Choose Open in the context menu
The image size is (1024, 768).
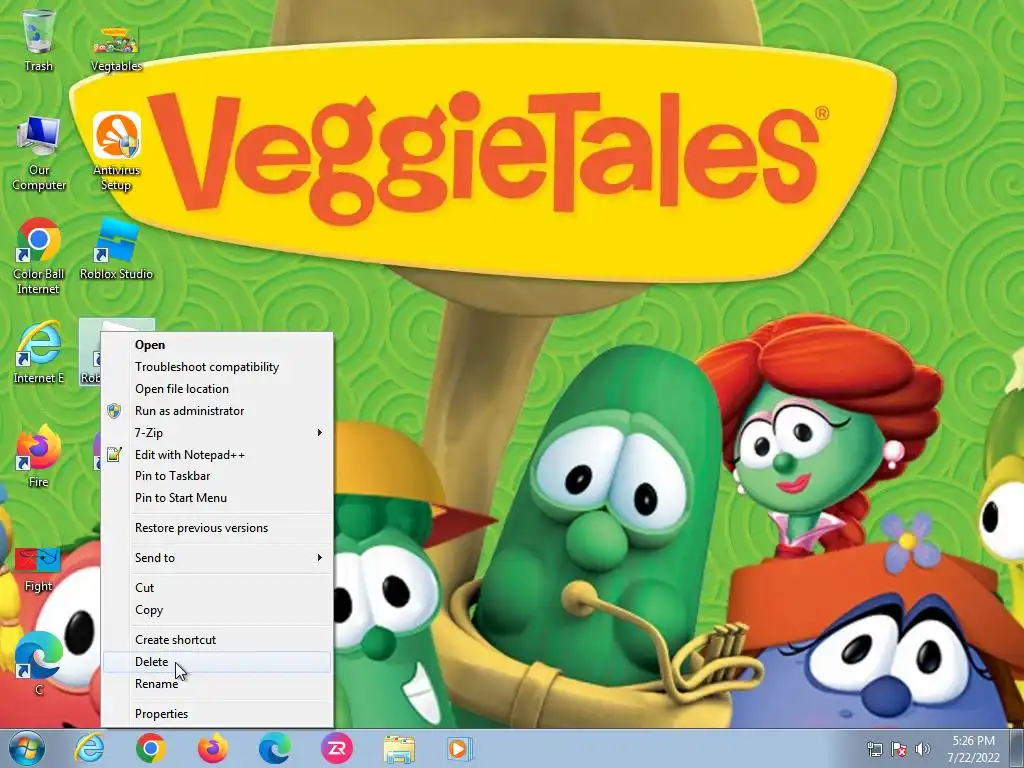click(x=216, y=345)
